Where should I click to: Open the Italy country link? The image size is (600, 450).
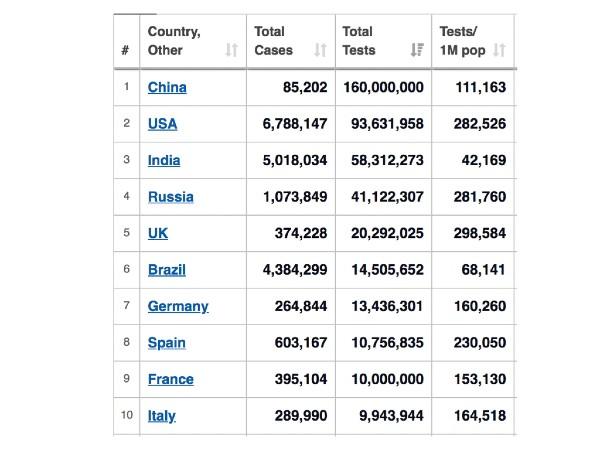pos(162,416)
